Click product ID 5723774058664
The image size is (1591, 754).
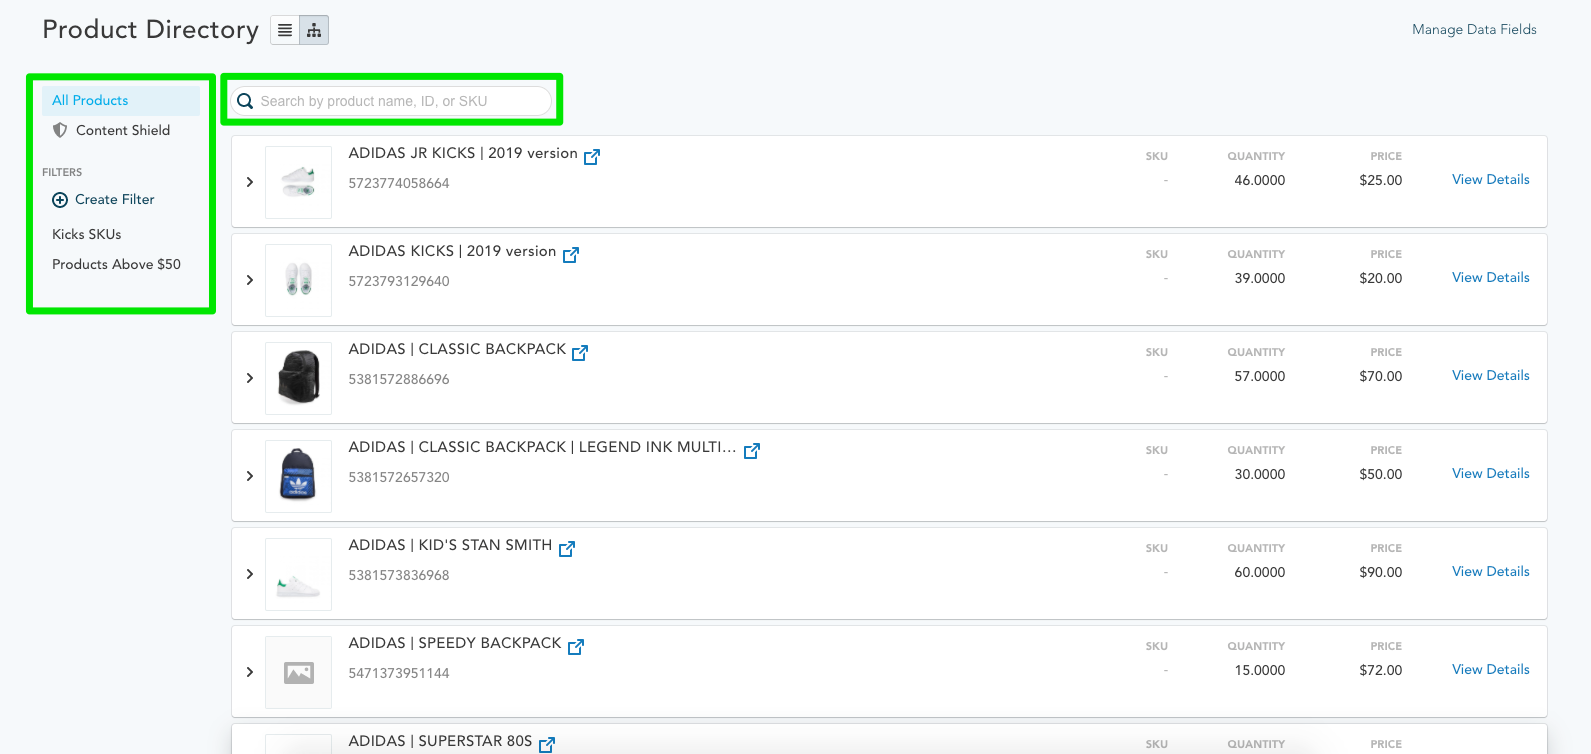pos(399,183)
